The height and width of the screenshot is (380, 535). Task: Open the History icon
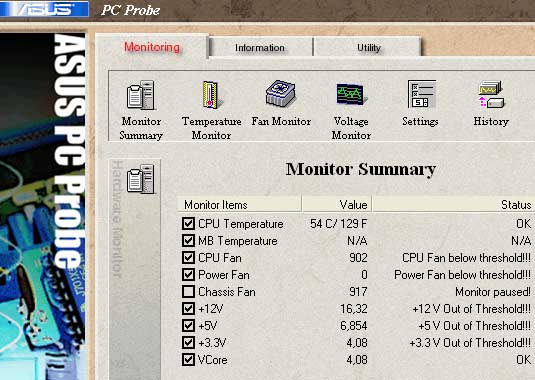pyautogui.click(x=491, y=94)
